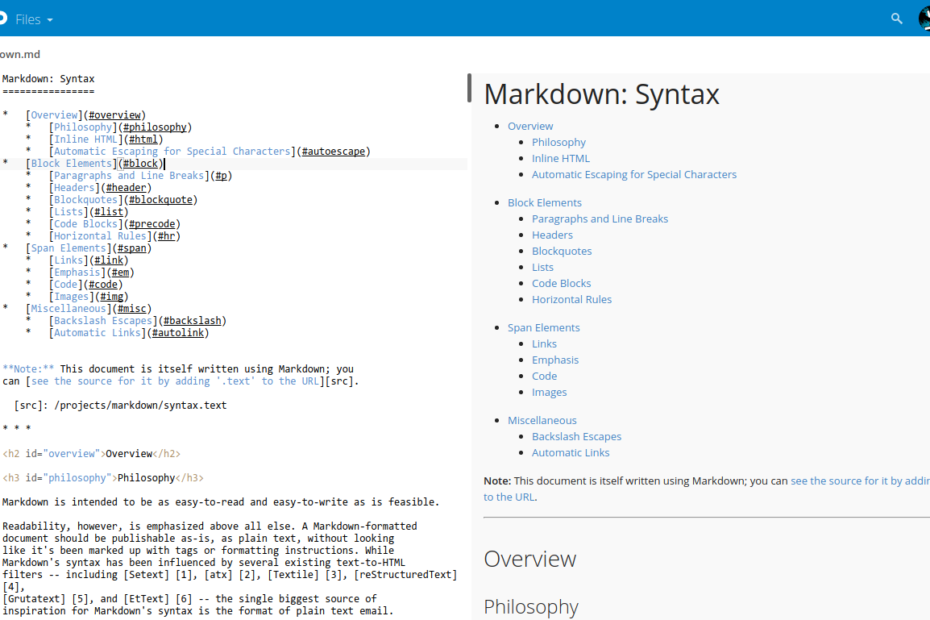Image resolution: width=930 pixels, height=620 pixels.
Task: Click the [Backslash Escapes](#backslash) source line
Action: pyautogui.click(x=138, y=321)
